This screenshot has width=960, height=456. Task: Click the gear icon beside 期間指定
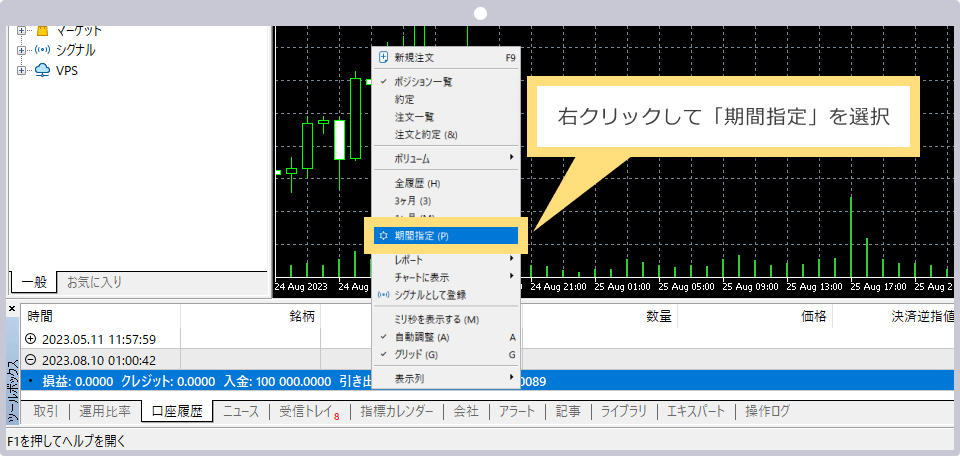point(383,236)
